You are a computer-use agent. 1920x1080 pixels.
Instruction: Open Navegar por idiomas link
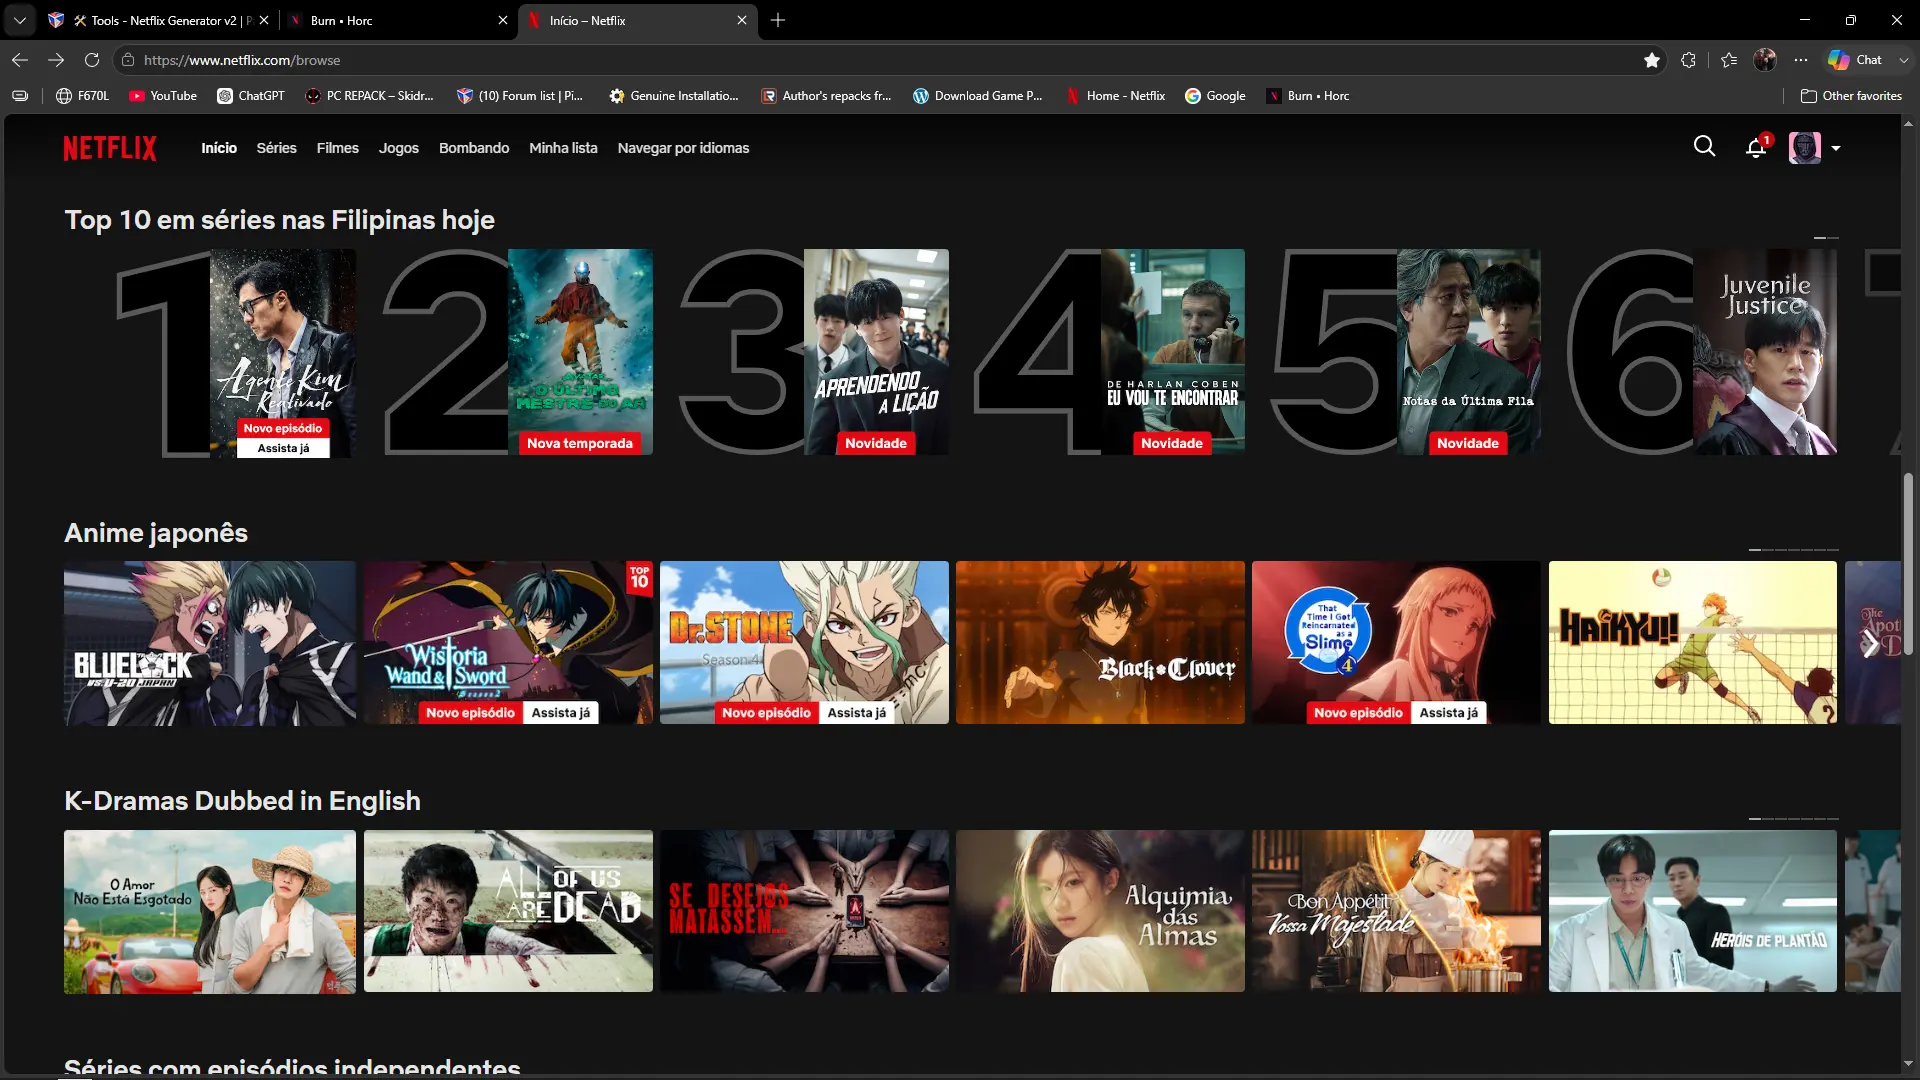click(683, 148)
